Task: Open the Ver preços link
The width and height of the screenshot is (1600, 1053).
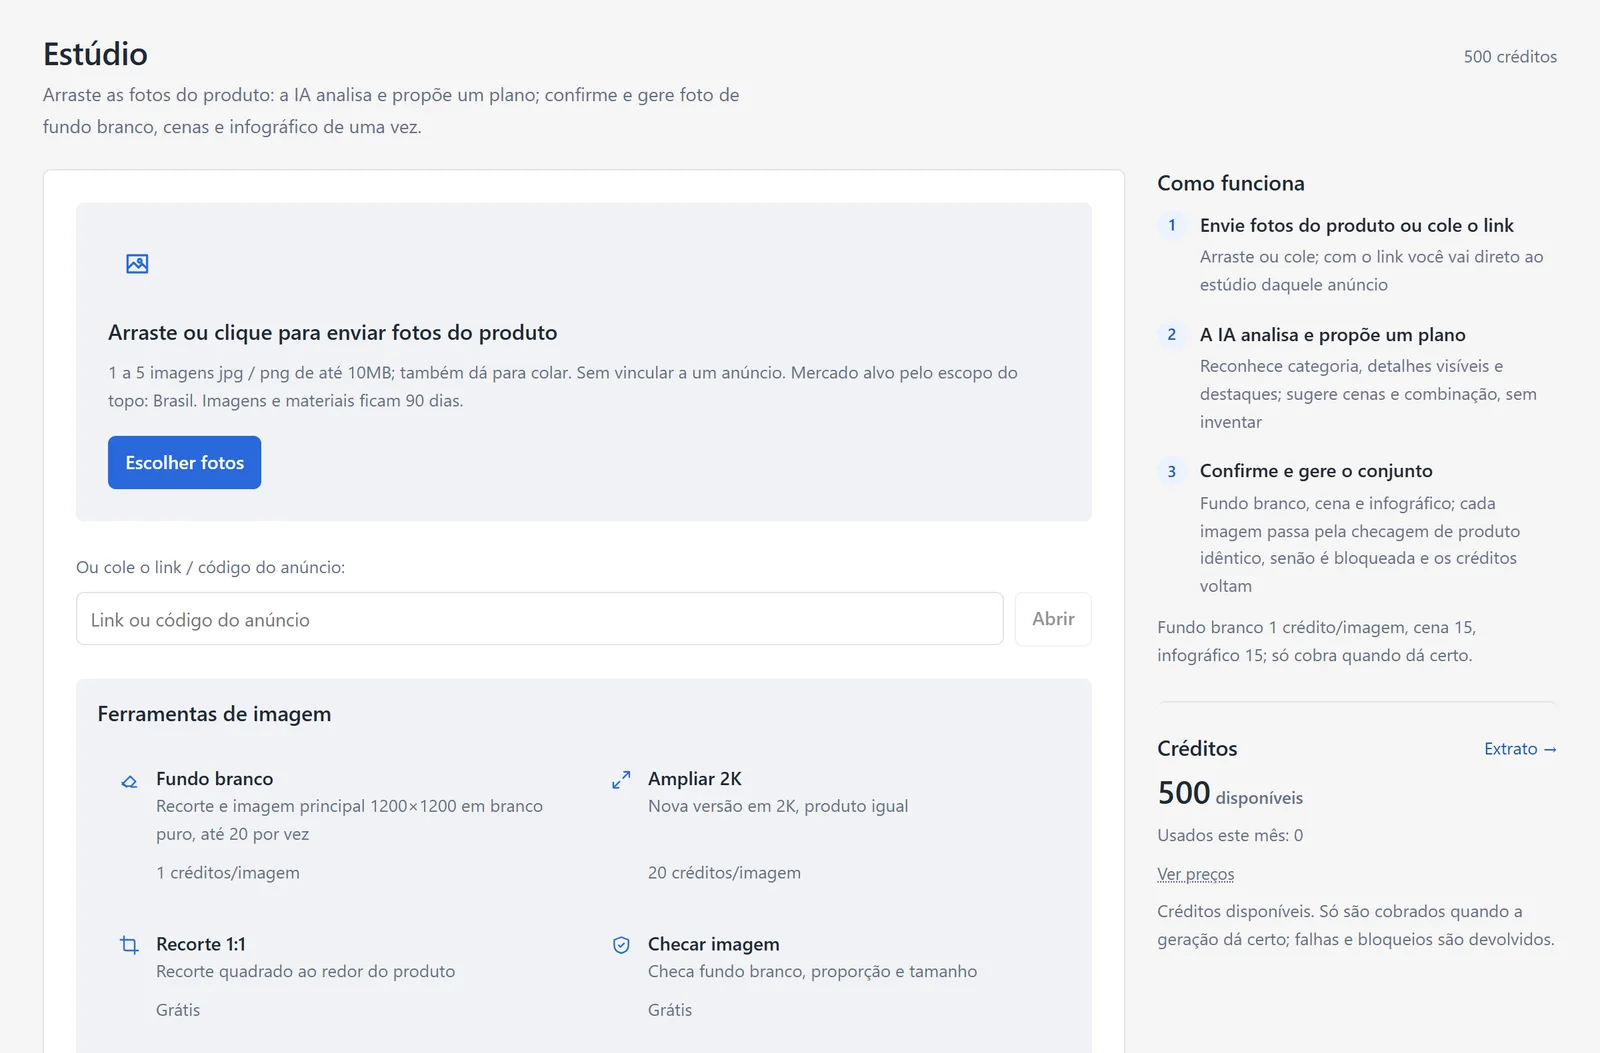Action: pos(1196,874)
